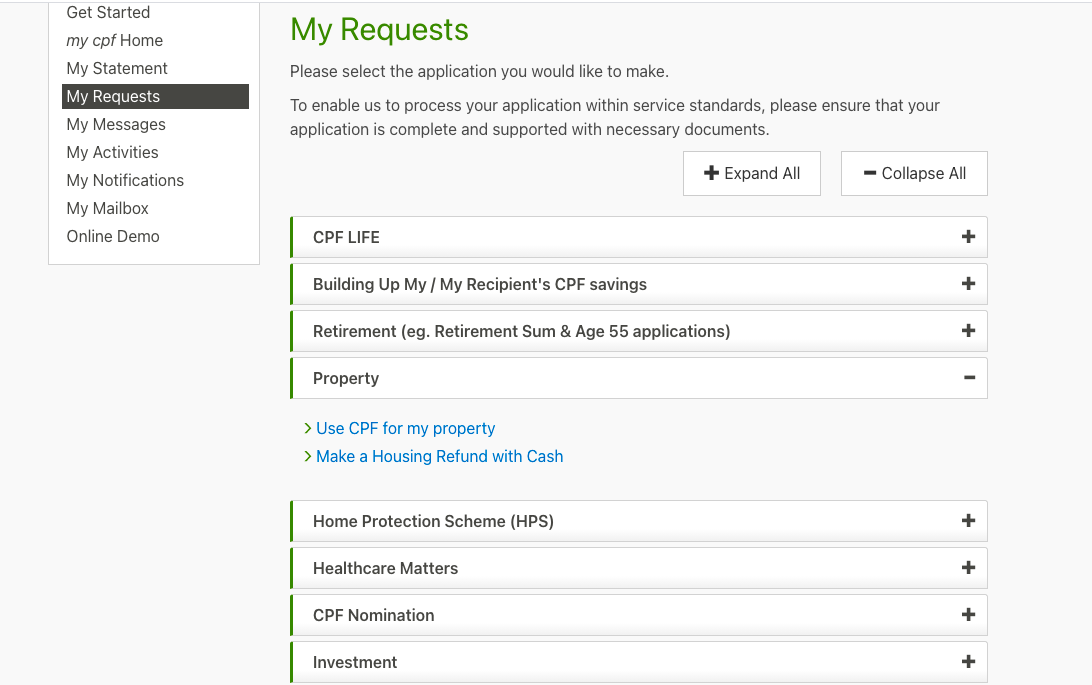
Task: Click the 'Please select the application' instruction text
Action: point(479,71)
